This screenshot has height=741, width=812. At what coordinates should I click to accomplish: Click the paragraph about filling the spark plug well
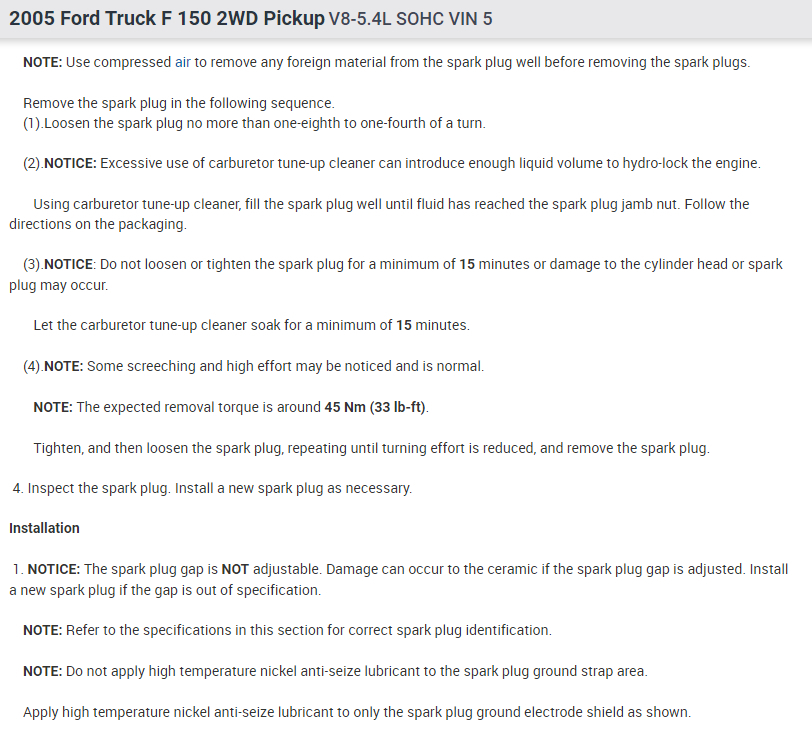pos(390,204)
